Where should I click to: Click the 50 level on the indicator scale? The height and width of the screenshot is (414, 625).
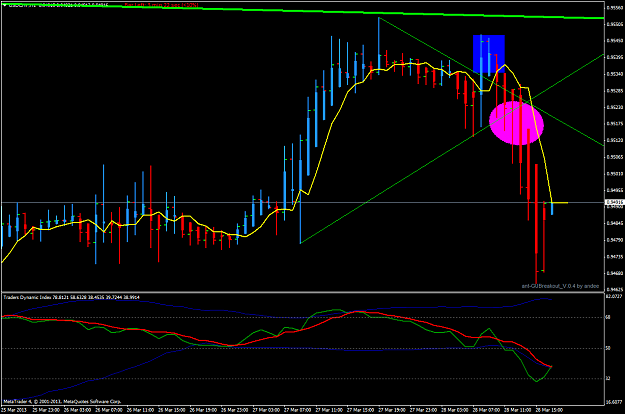[608, 348]
